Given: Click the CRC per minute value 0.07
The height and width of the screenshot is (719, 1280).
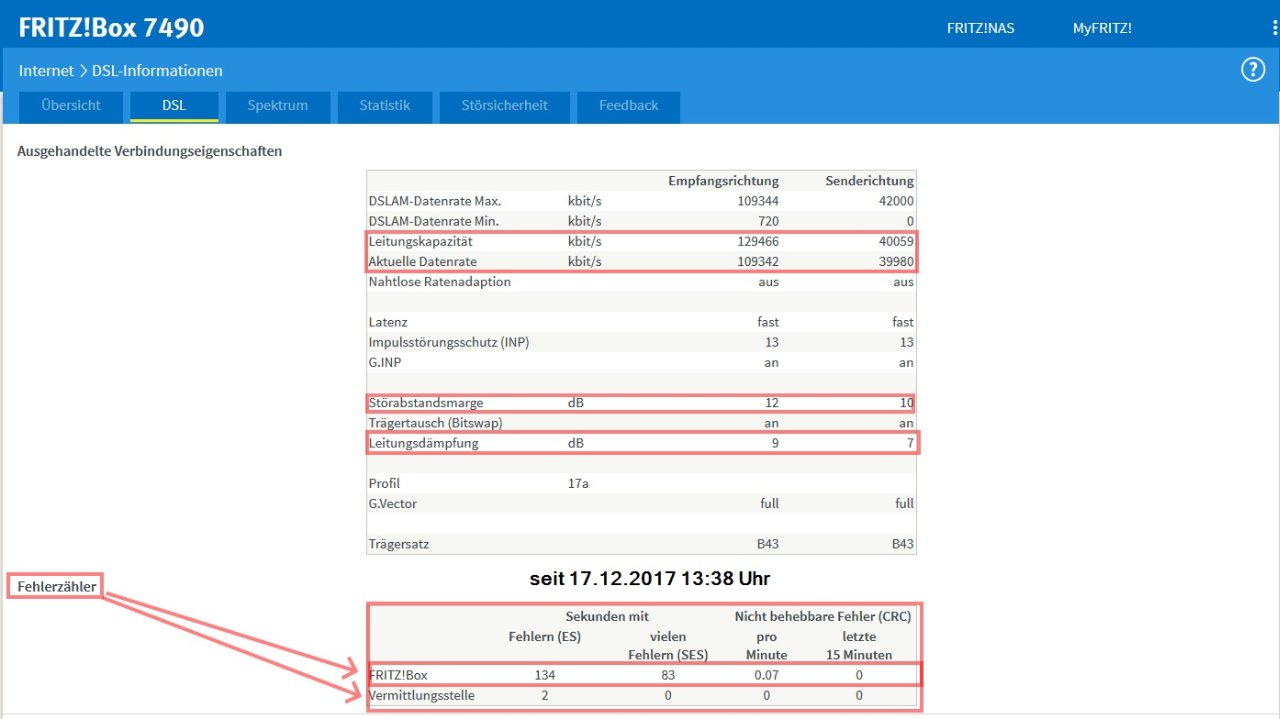Looking at the screenshot, I should [767, 675].
